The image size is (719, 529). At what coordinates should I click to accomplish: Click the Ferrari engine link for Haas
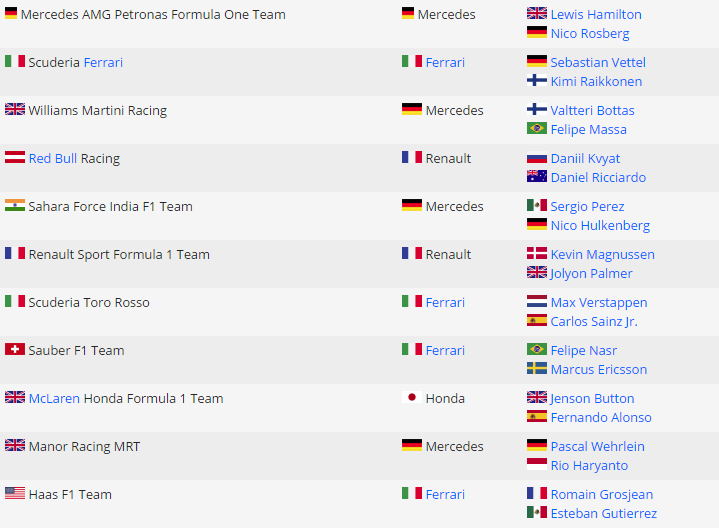tap(445, 494)
